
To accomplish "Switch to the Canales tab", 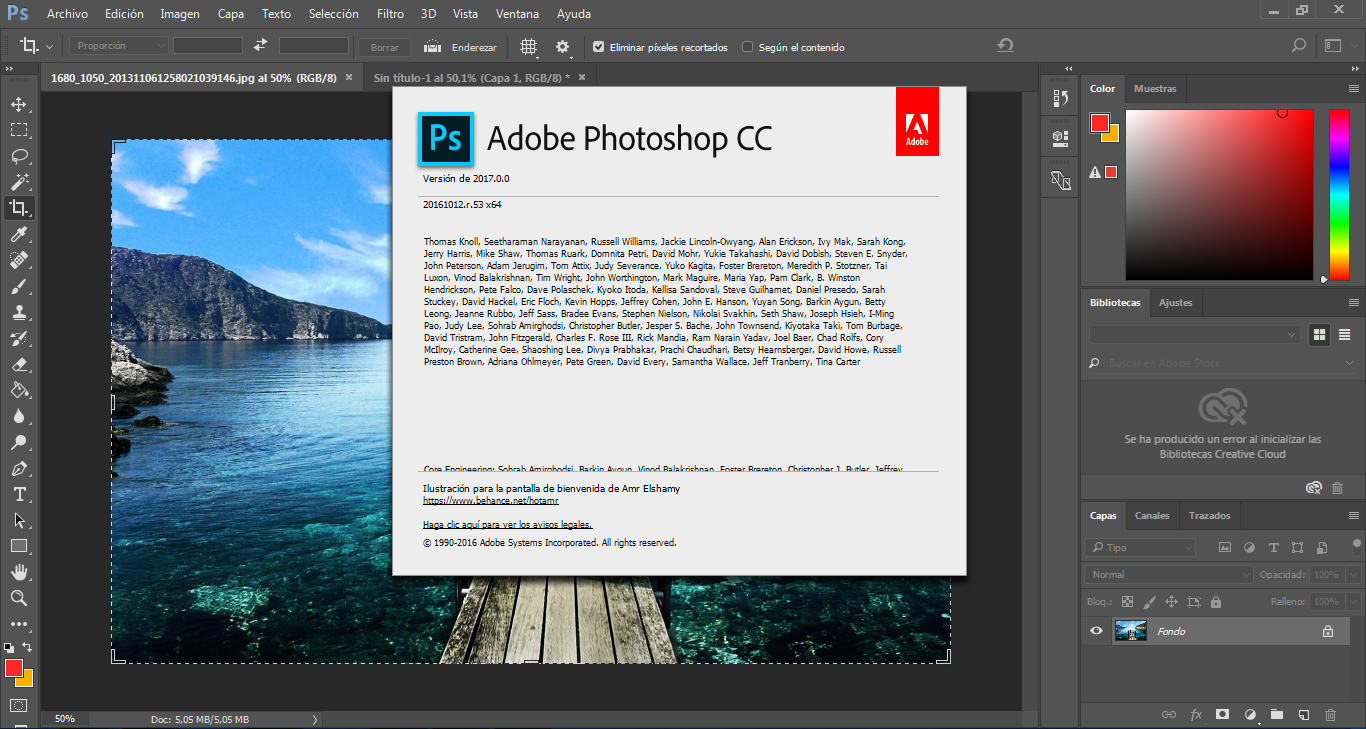I will pyautogui.click(x=1152, y=516).
